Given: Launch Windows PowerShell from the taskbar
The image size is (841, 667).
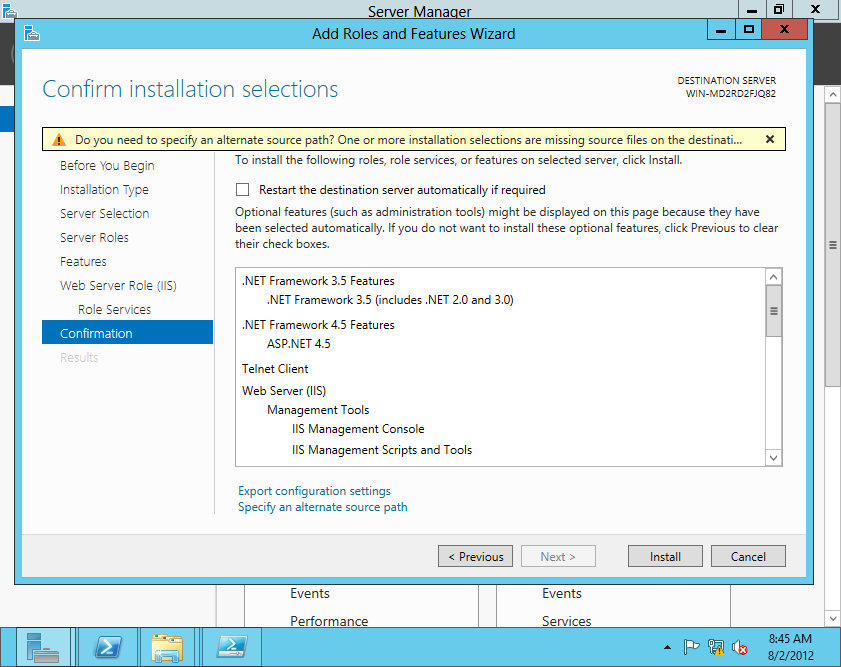Looking at the screenshot, I should [x=107, y=647].
